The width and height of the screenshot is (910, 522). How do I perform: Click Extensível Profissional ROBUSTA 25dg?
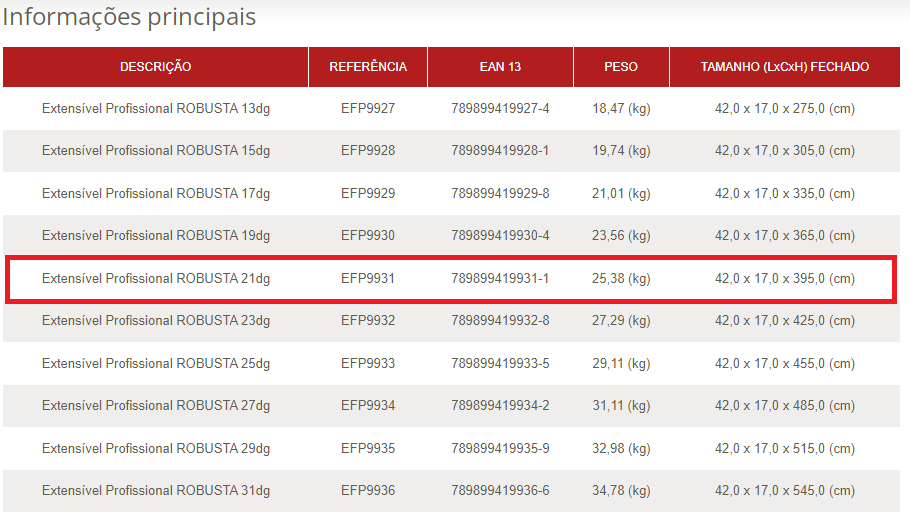pyautogui.click(x=156, y=363)
